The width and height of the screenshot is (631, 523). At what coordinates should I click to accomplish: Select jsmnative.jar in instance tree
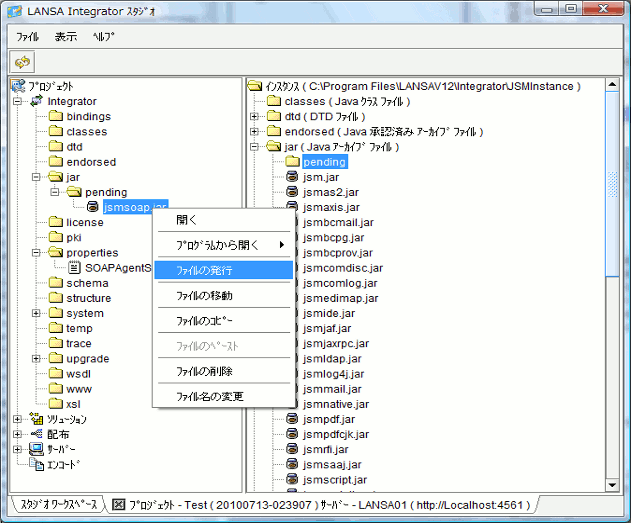pos(336,404)
